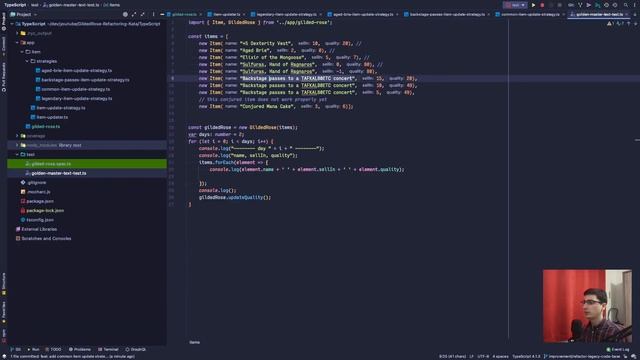This screenshot has width=640, height=360.
Task: Run the test configuration with the green play button
Action: coord(533,5)
